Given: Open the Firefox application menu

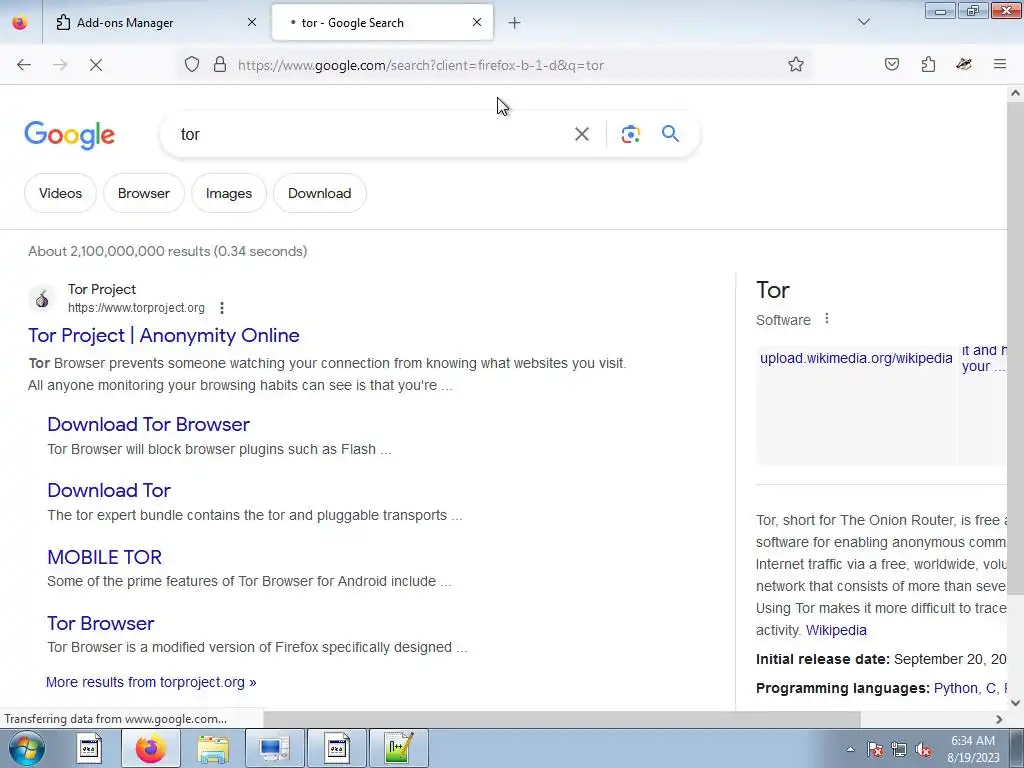Looking at the screenshot, I should click(1000, 64).
